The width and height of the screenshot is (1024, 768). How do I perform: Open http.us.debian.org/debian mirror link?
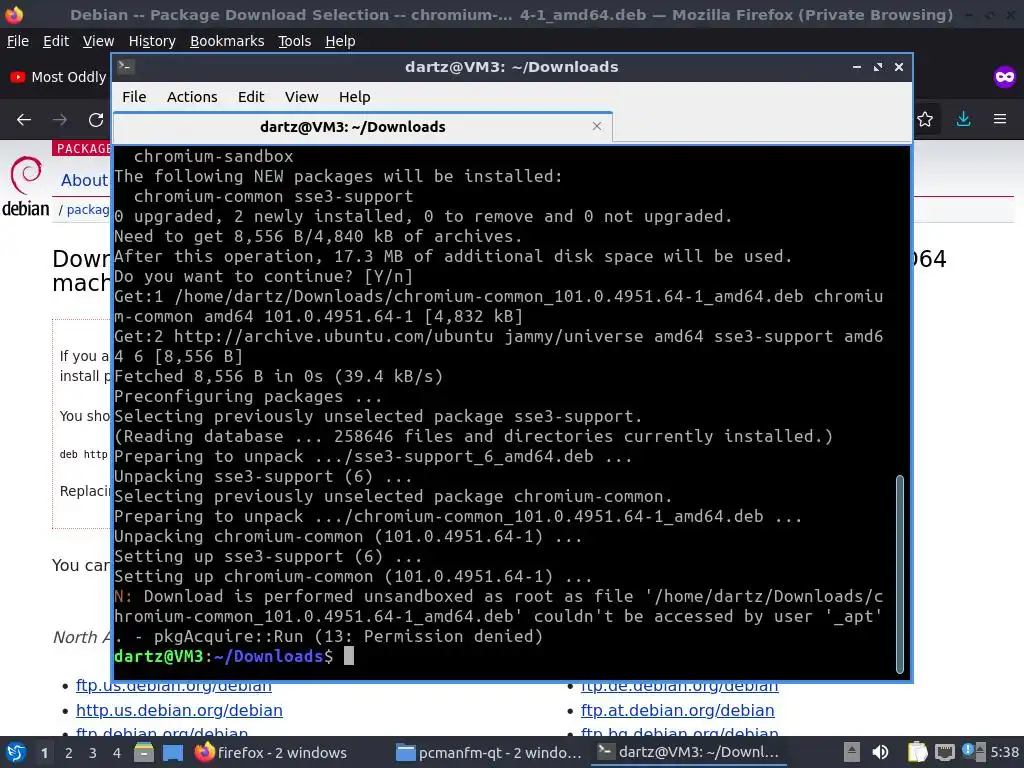pos(179,710)
